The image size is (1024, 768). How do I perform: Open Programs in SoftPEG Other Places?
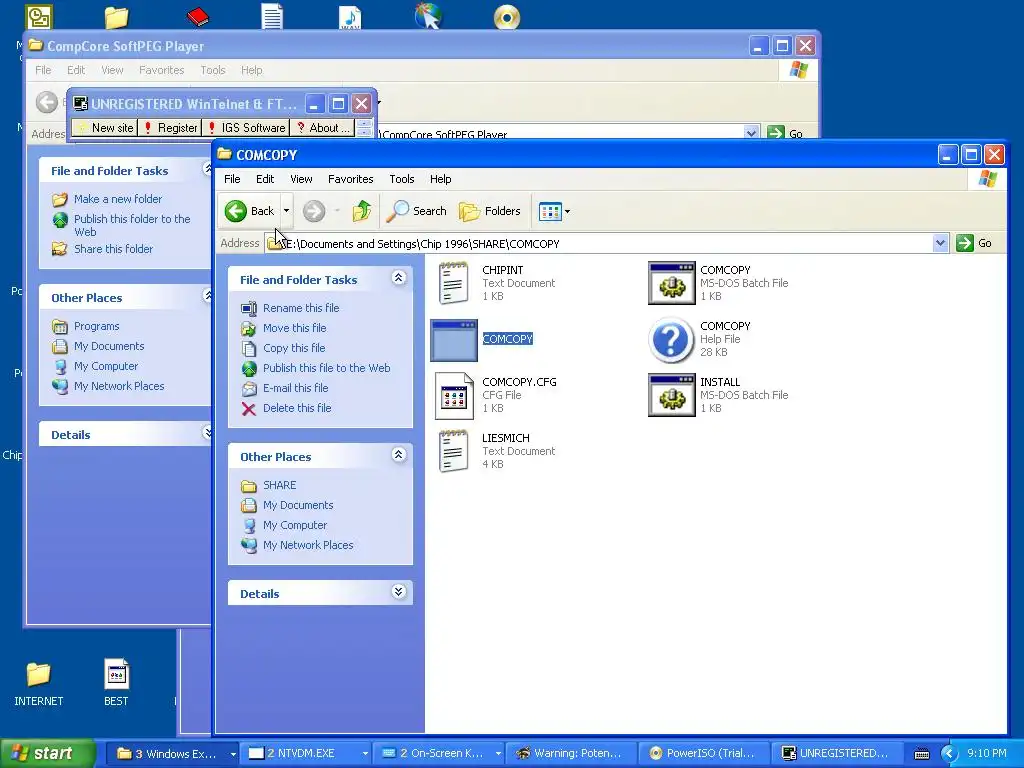pos(96,326)
